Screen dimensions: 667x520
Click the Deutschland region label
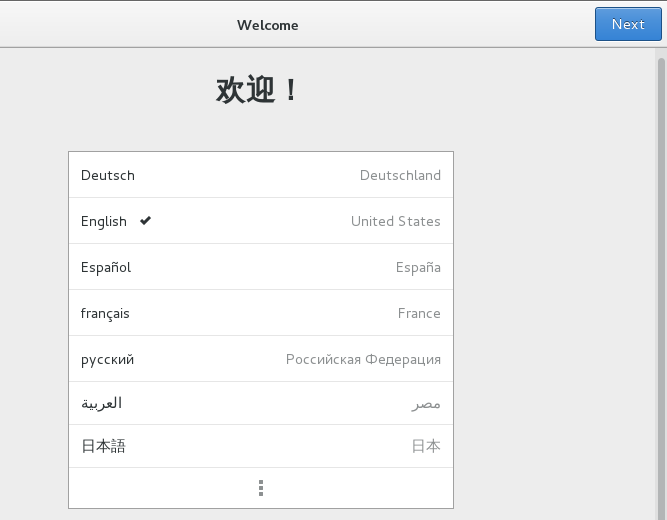400,175
